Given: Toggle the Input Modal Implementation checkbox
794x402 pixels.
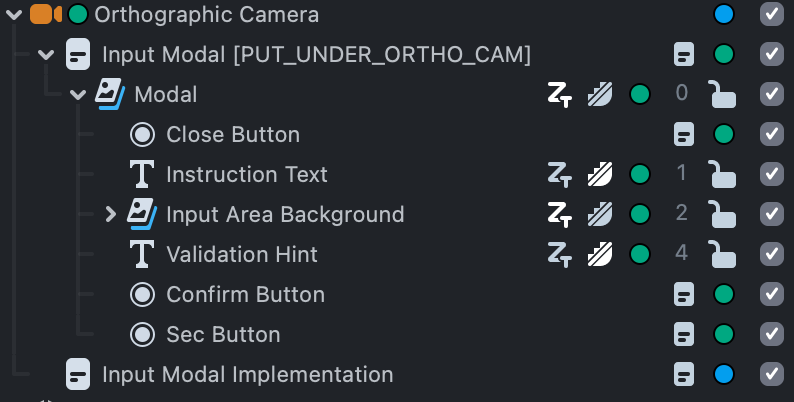Looking at the screenshot, I should pyautogui.click(x=771, y=375).
